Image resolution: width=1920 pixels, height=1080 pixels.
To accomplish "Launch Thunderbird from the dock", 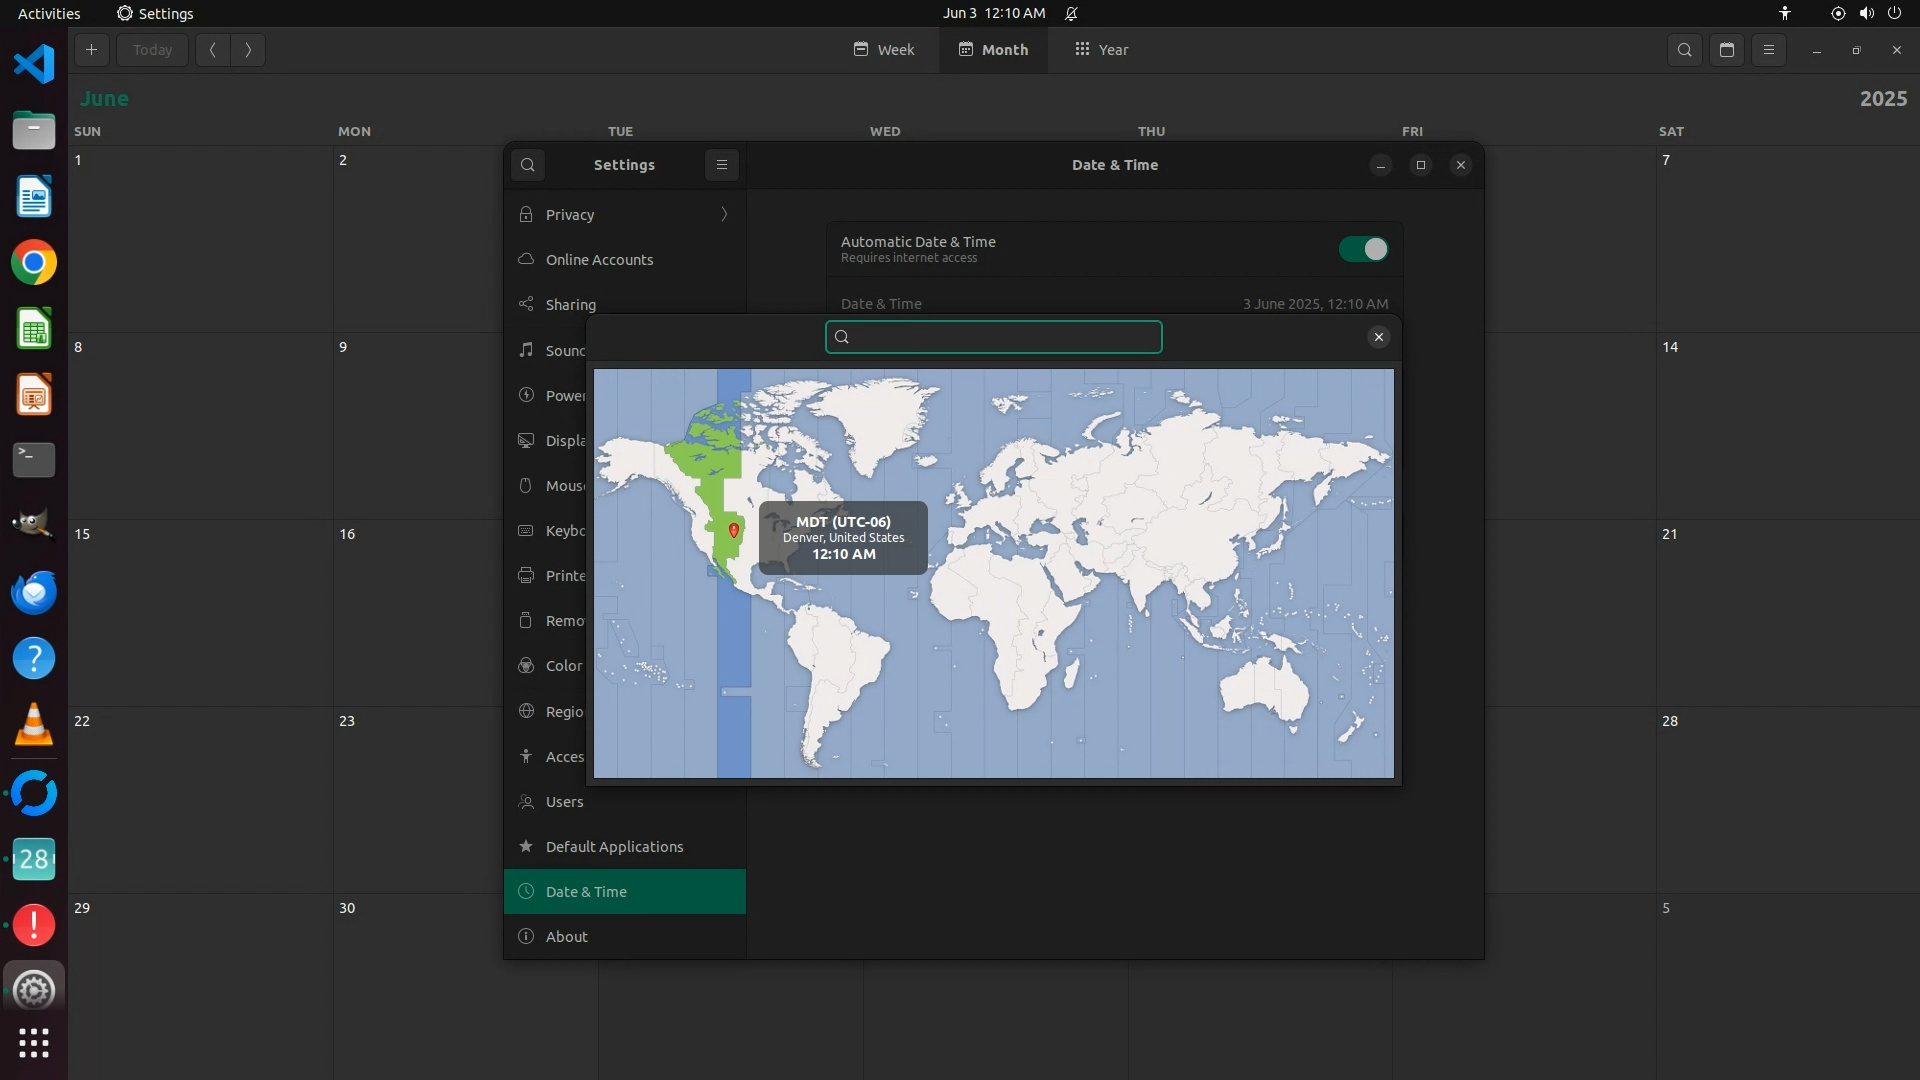I will [34, 593].
